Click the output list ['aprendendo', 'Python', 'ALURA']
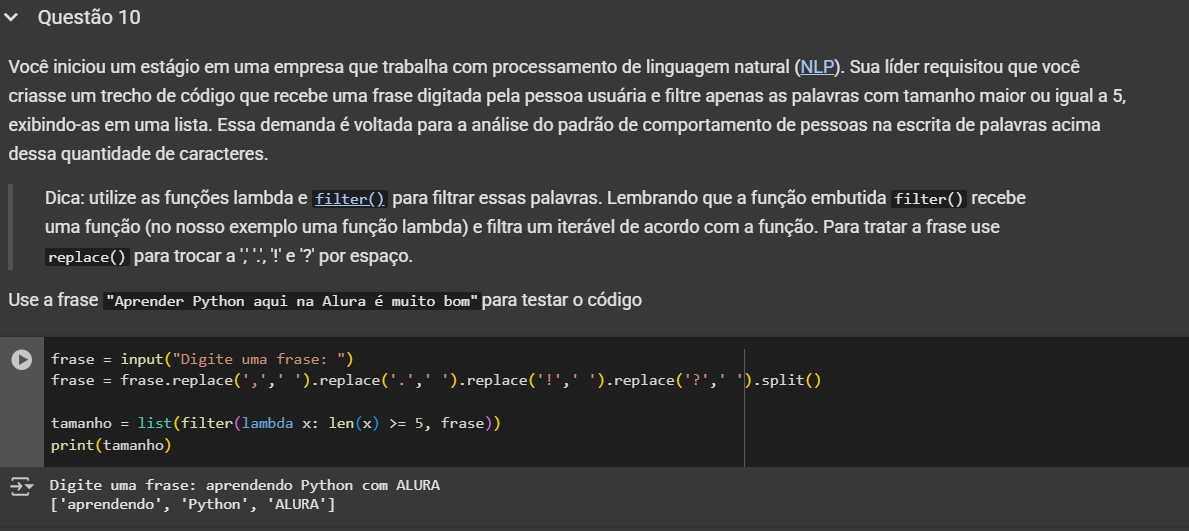Image resolution: width=1189 pixels, height=531 pixels. (x=193, y=504)
